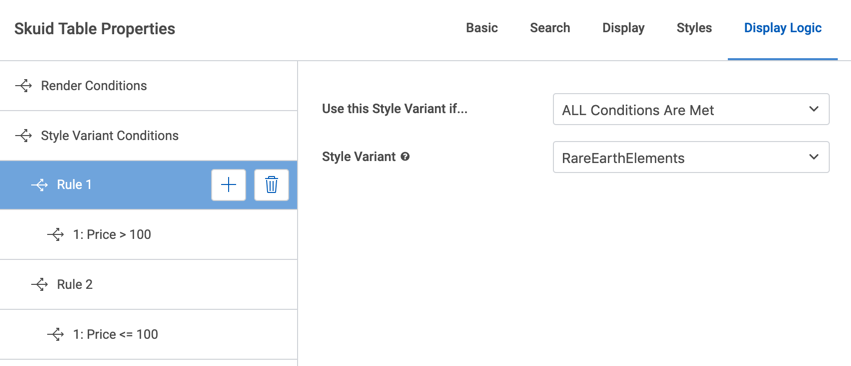Switch to the Basic tab
851x366 pixels.
(482, 28)
